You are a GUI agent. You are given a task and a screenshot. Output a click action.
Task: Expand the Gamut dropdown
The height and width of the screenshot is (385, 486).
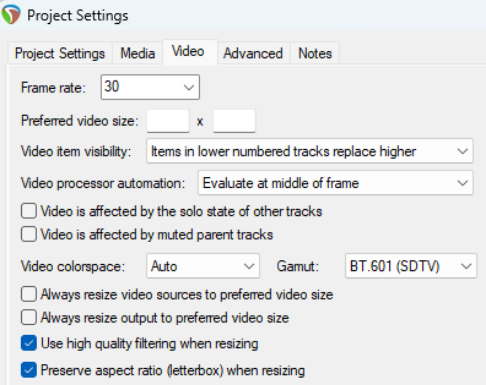tap(411, 266)
